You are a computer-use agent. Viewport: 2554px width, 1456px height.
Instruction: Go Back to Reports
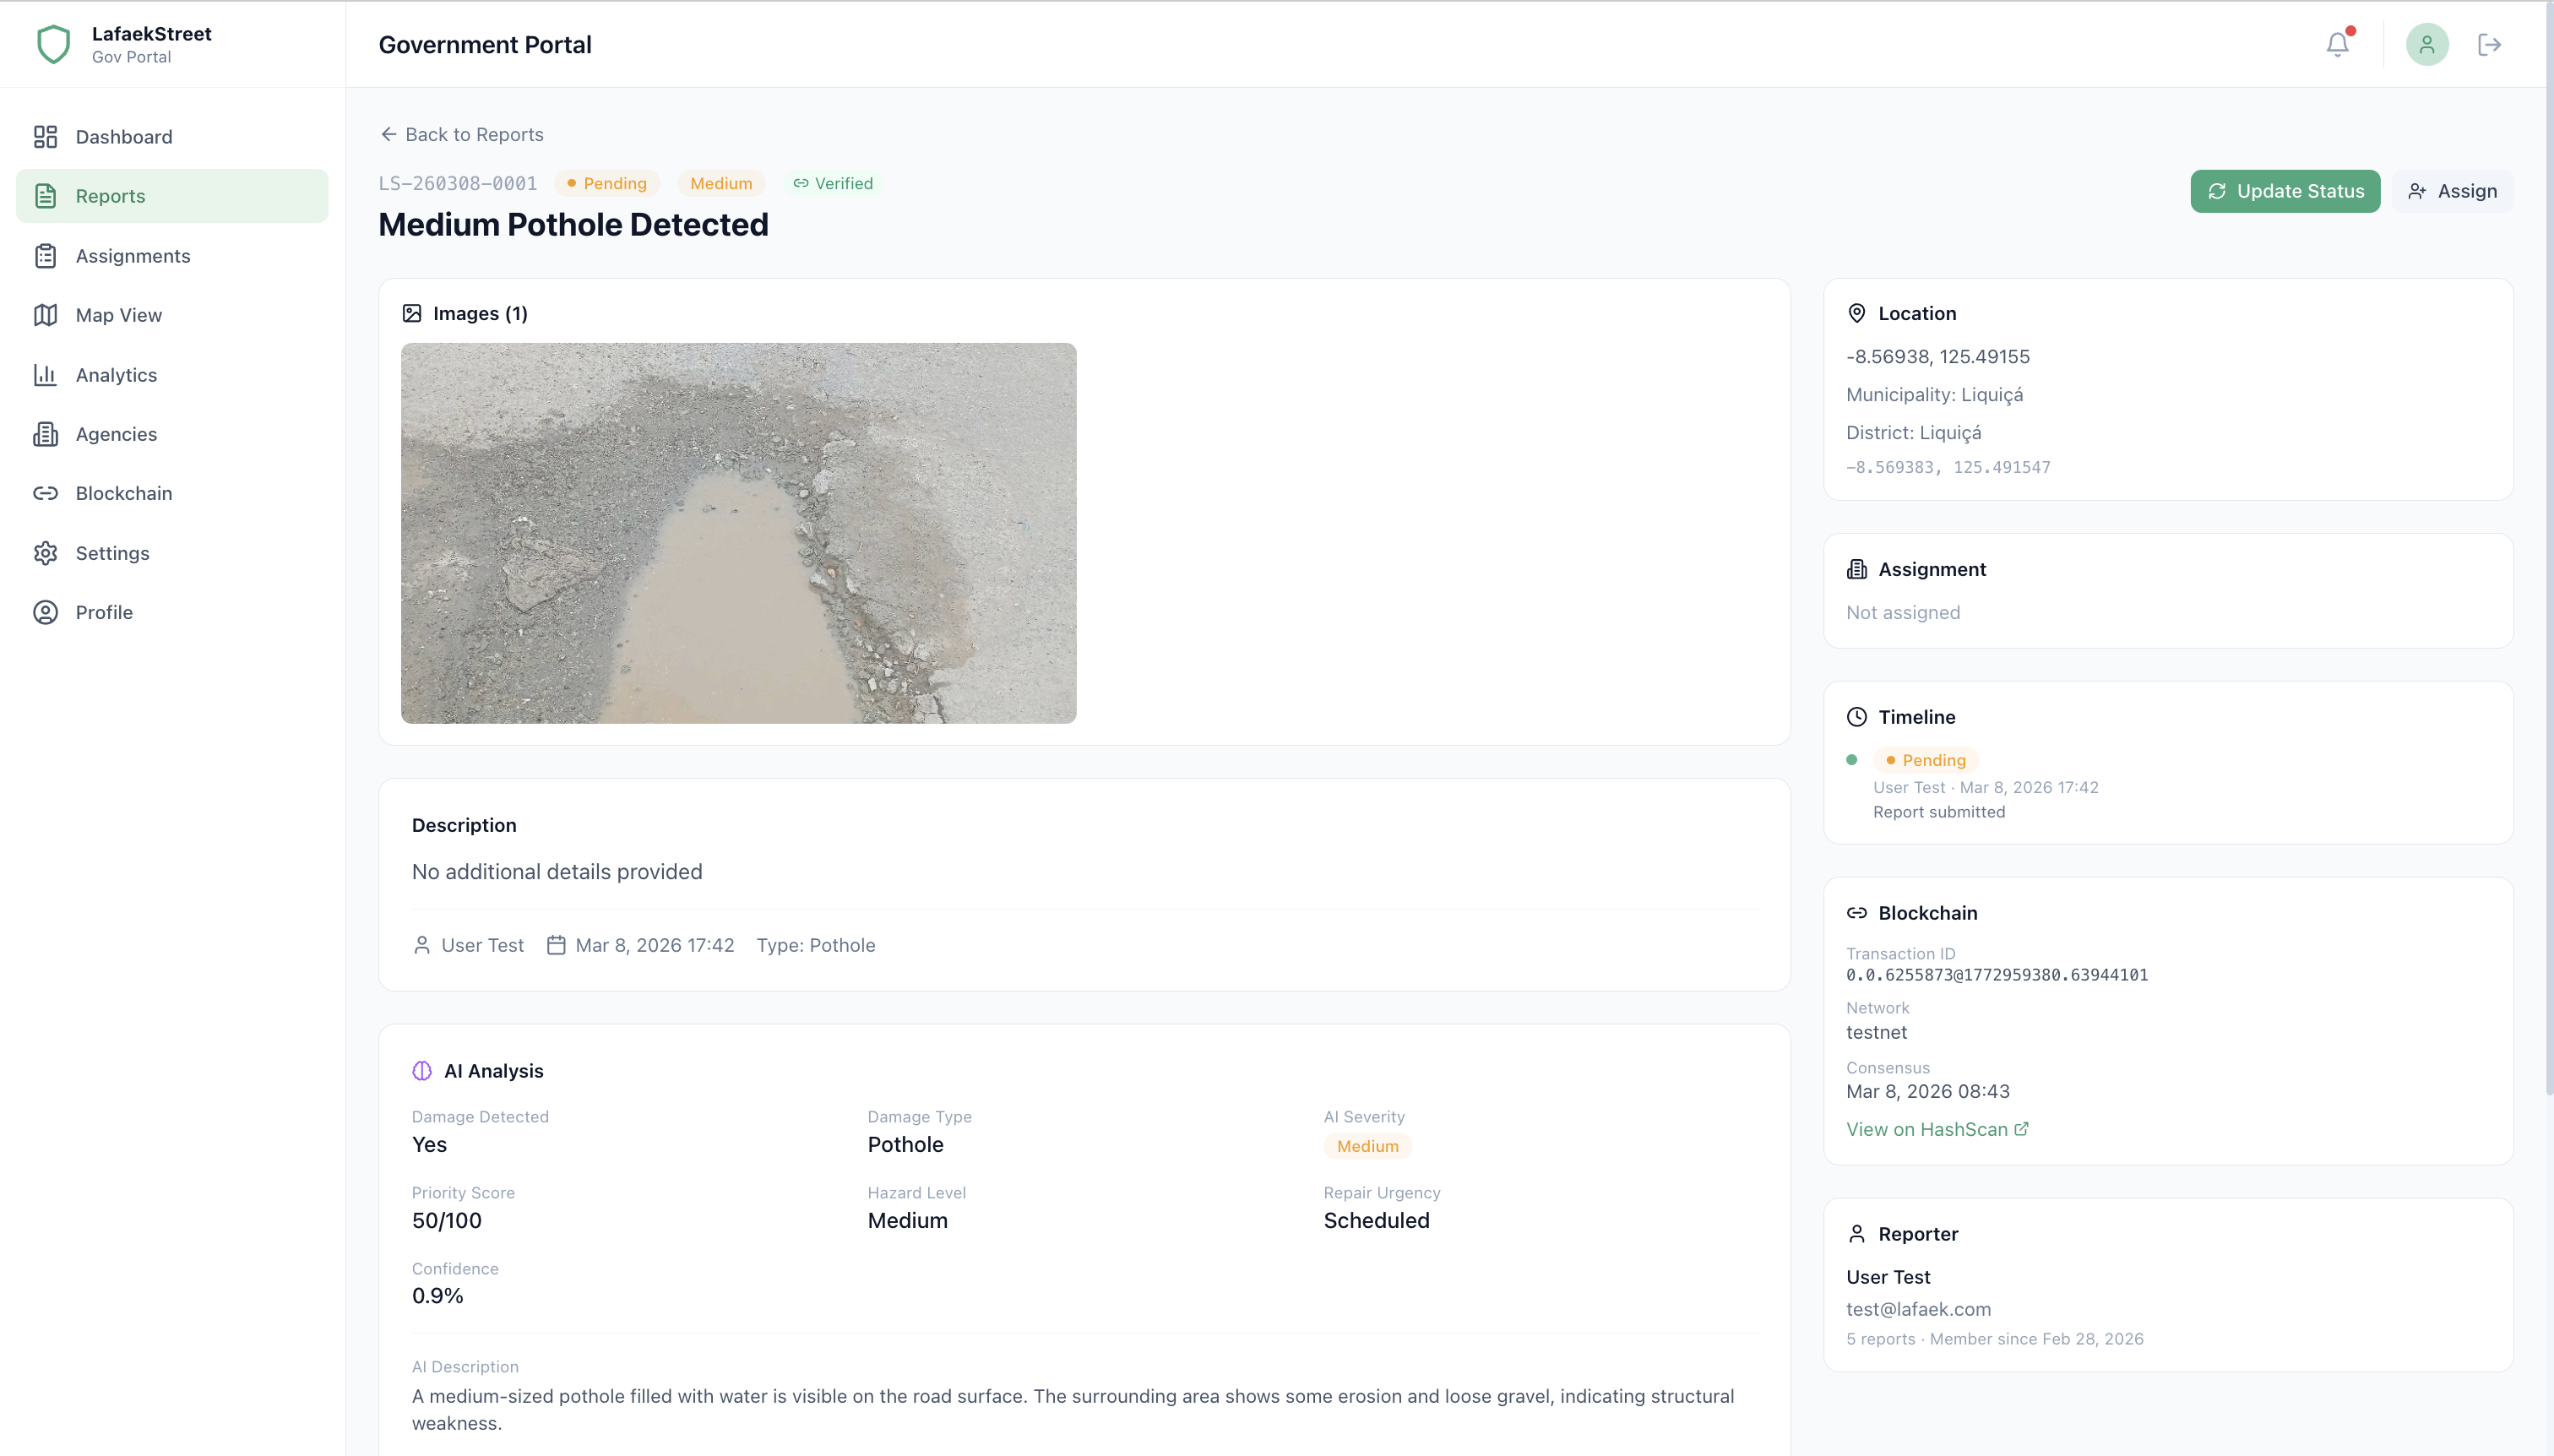coord(462,134)
